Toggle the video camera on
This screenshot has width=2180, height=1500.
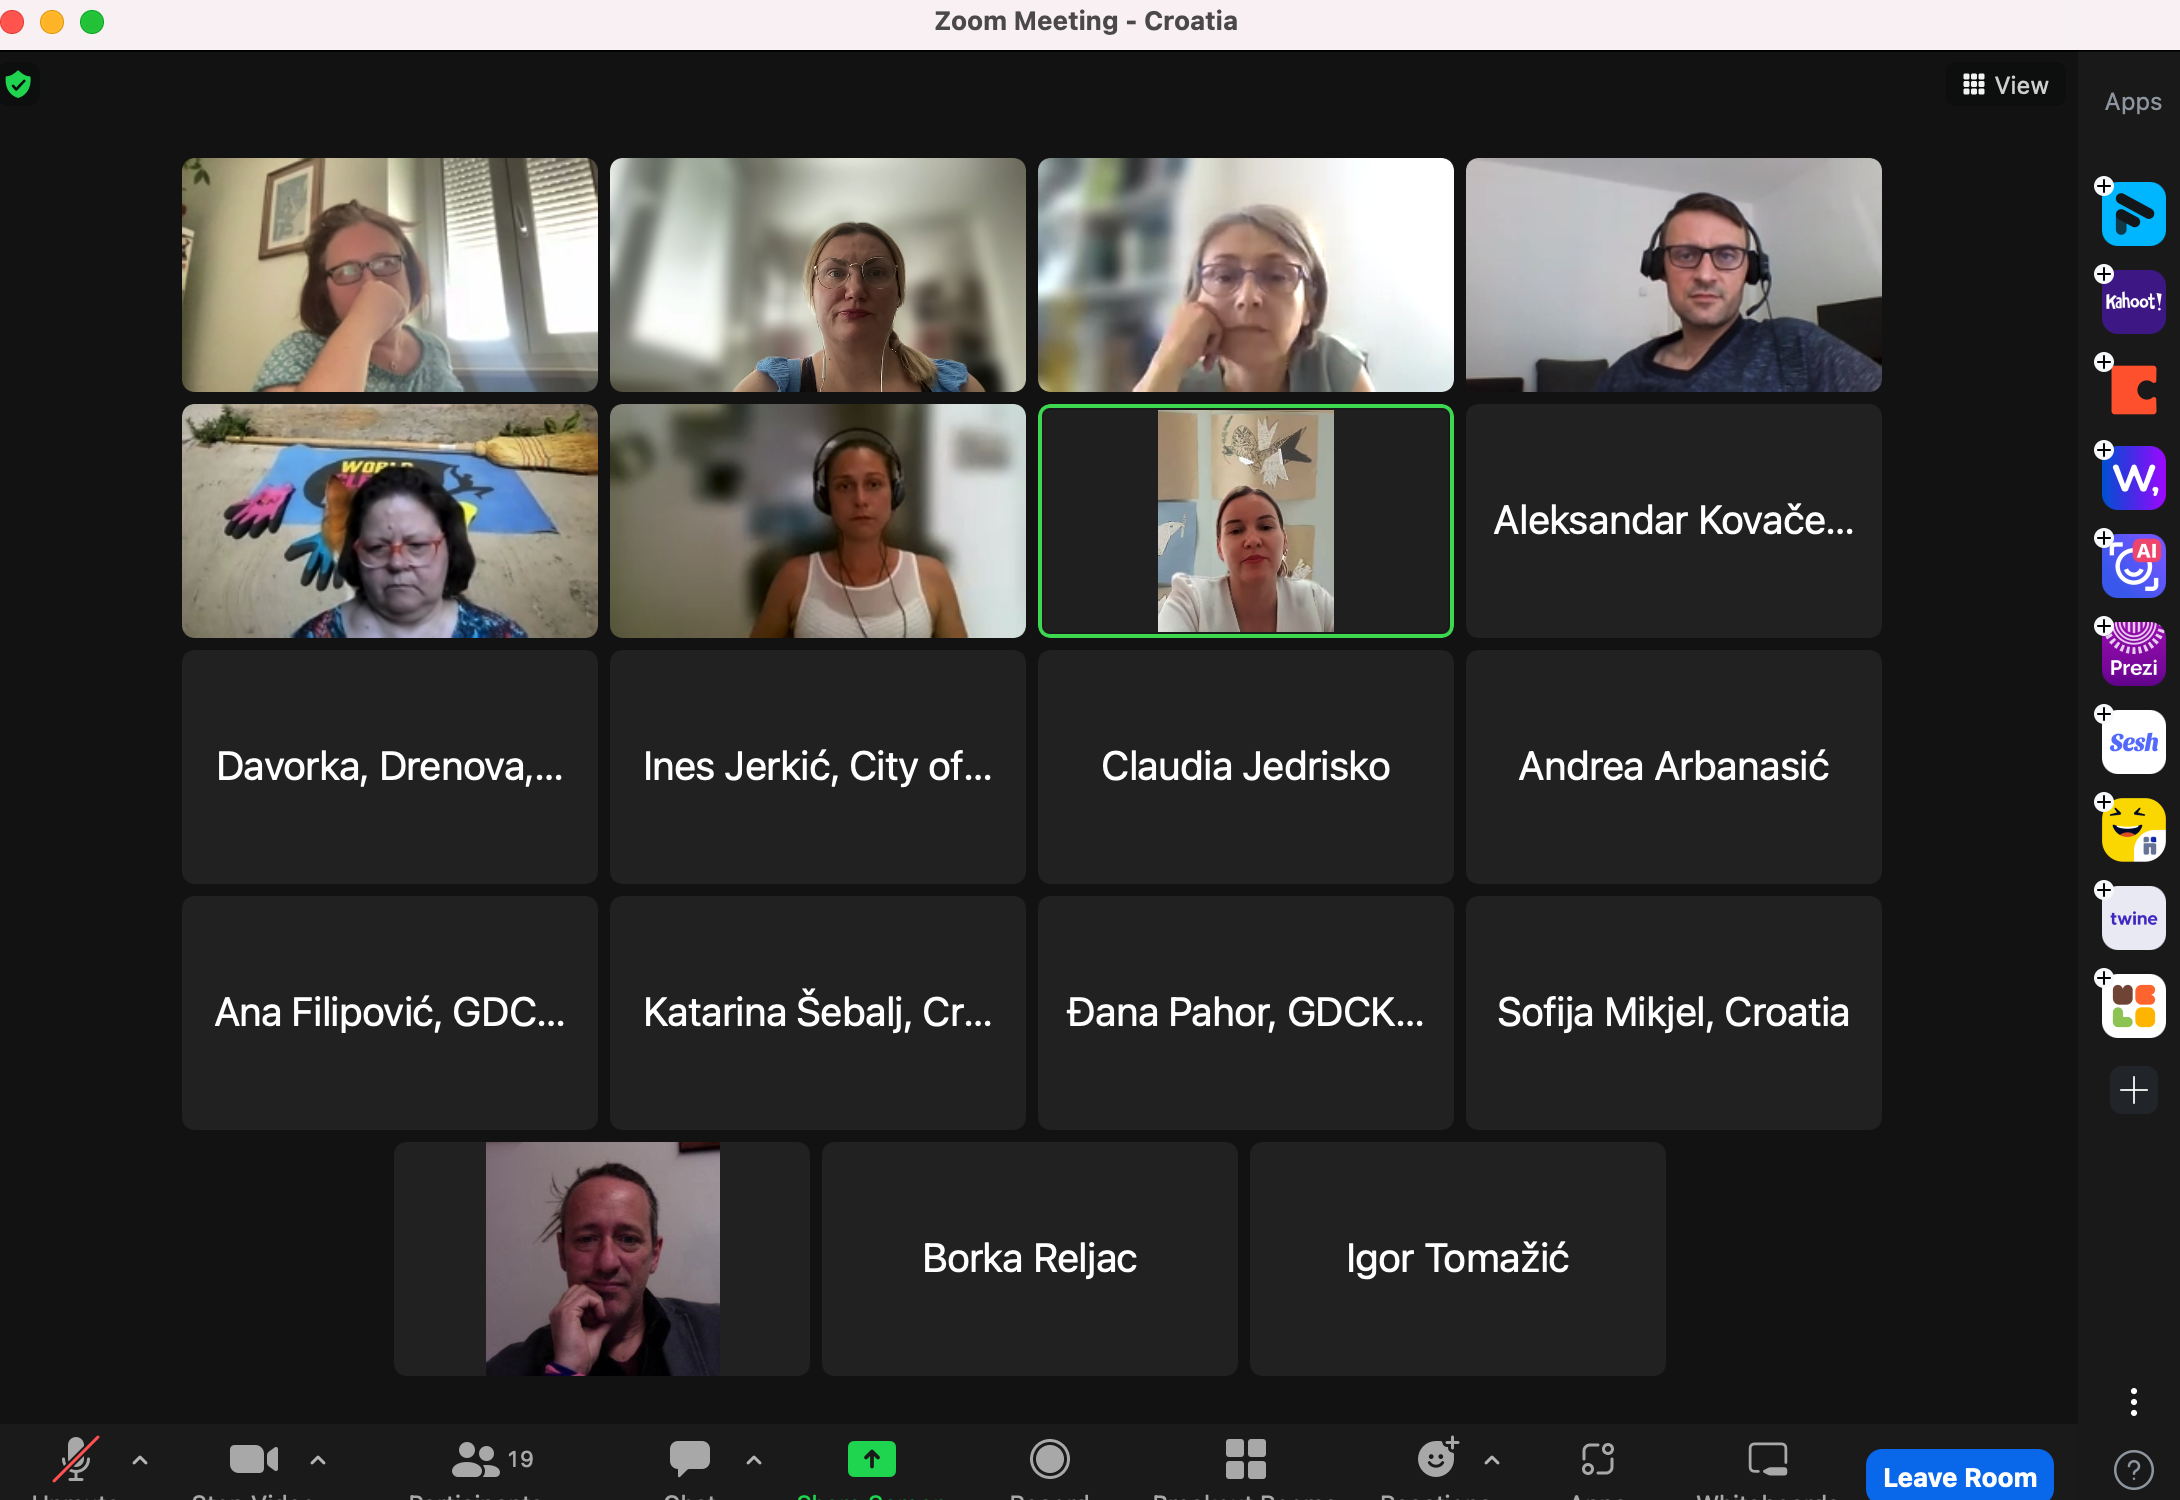point(253,1459)
